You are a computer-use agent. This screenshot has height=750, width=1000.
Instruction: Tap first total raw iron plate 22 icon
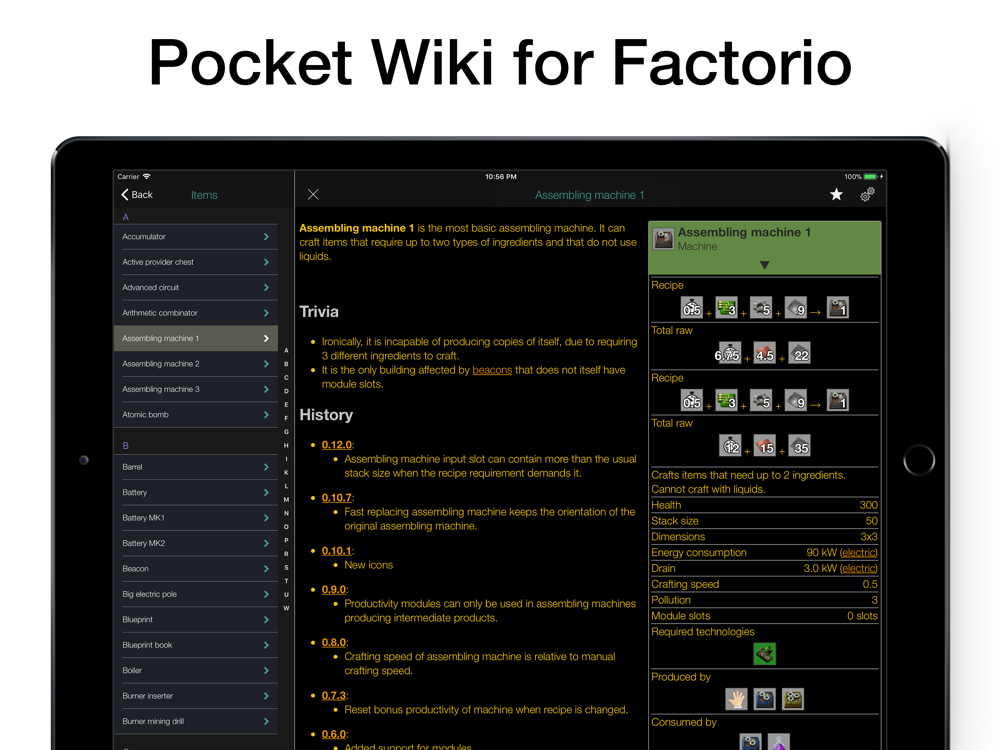(799, 353)
